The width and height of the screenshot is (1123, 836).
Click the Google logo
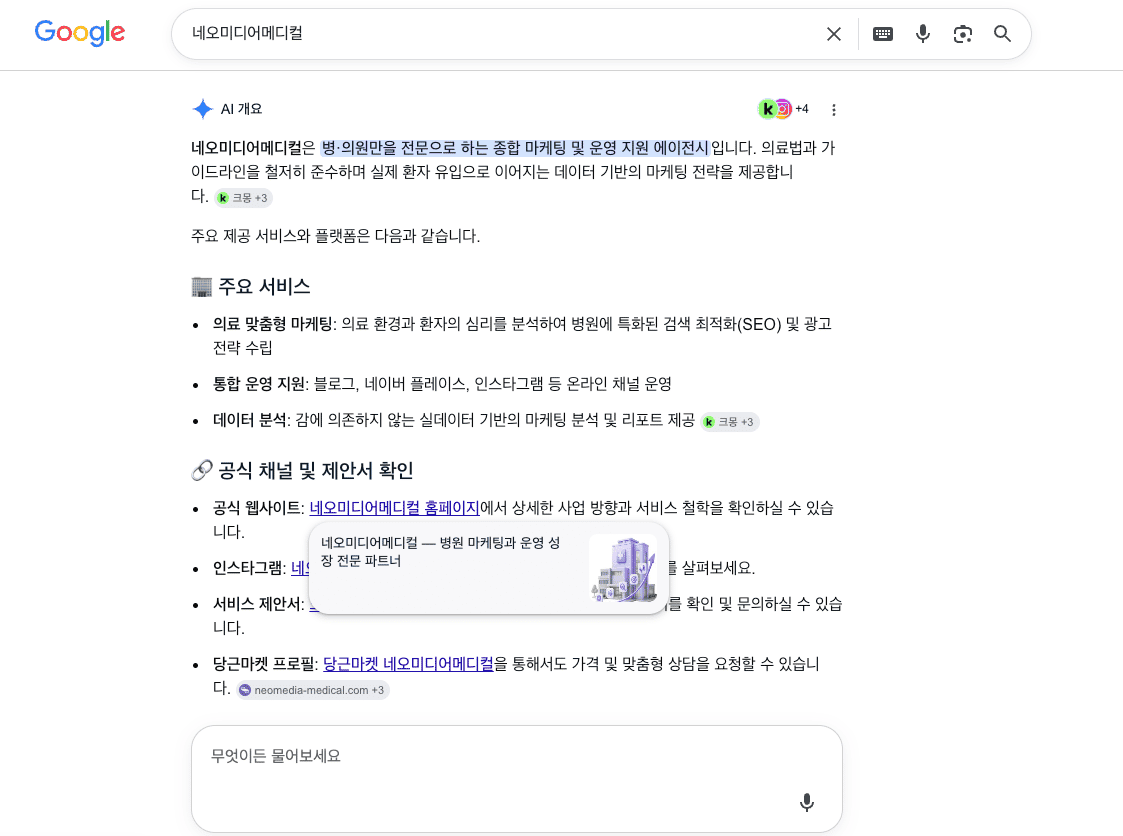coord(79,33)
